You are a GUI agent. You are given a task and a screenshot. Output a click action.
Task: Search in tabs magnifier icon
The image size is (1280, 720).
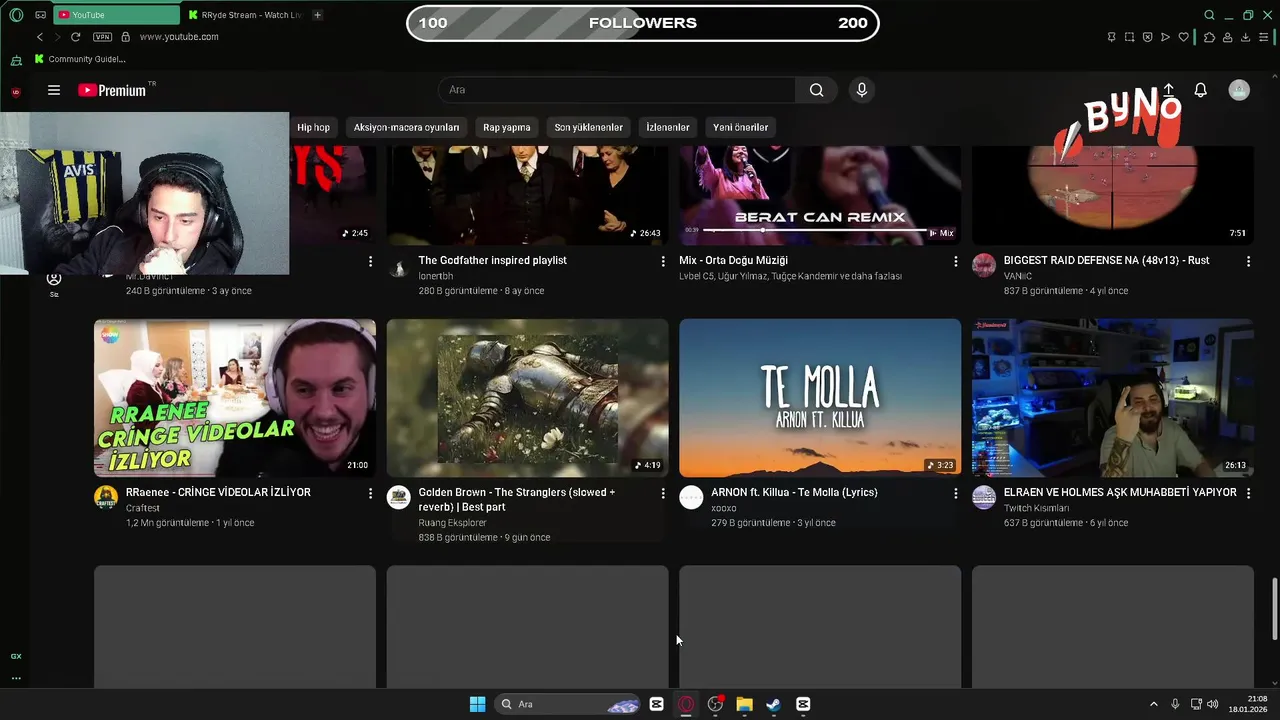tap(1209, 15)
